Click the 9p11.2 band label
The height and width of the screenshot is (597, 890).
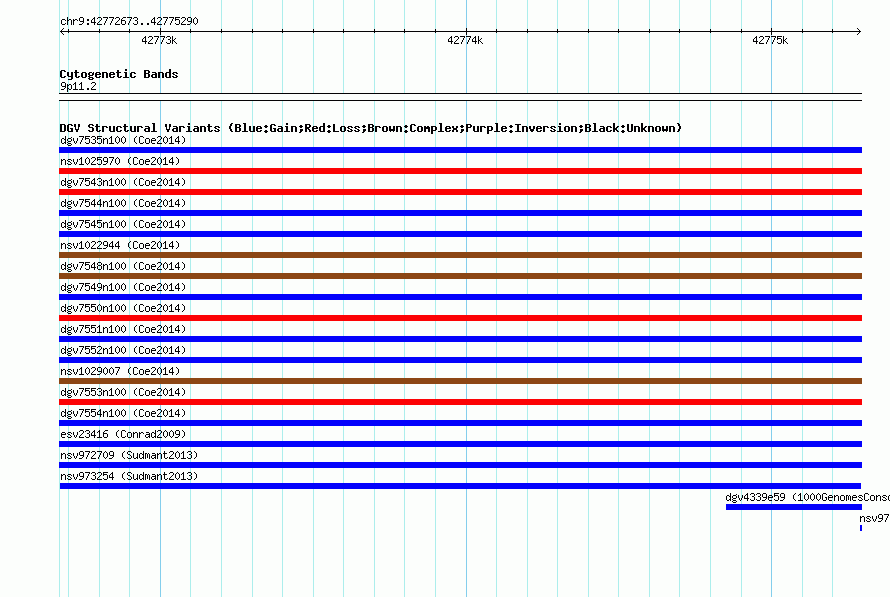78,86
